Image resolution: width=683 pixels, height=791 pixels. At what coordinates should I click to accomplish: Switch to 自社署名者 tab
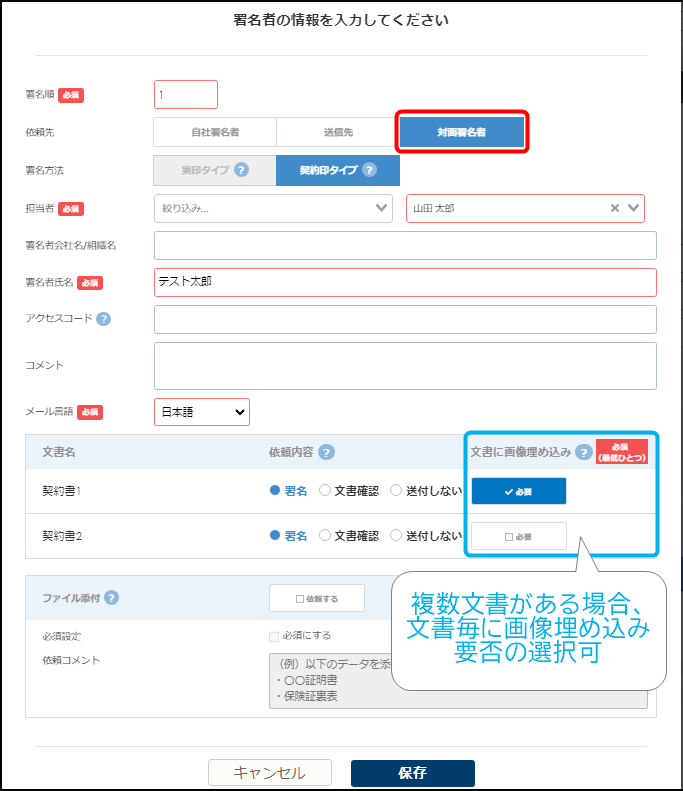(x=215, y=132)
